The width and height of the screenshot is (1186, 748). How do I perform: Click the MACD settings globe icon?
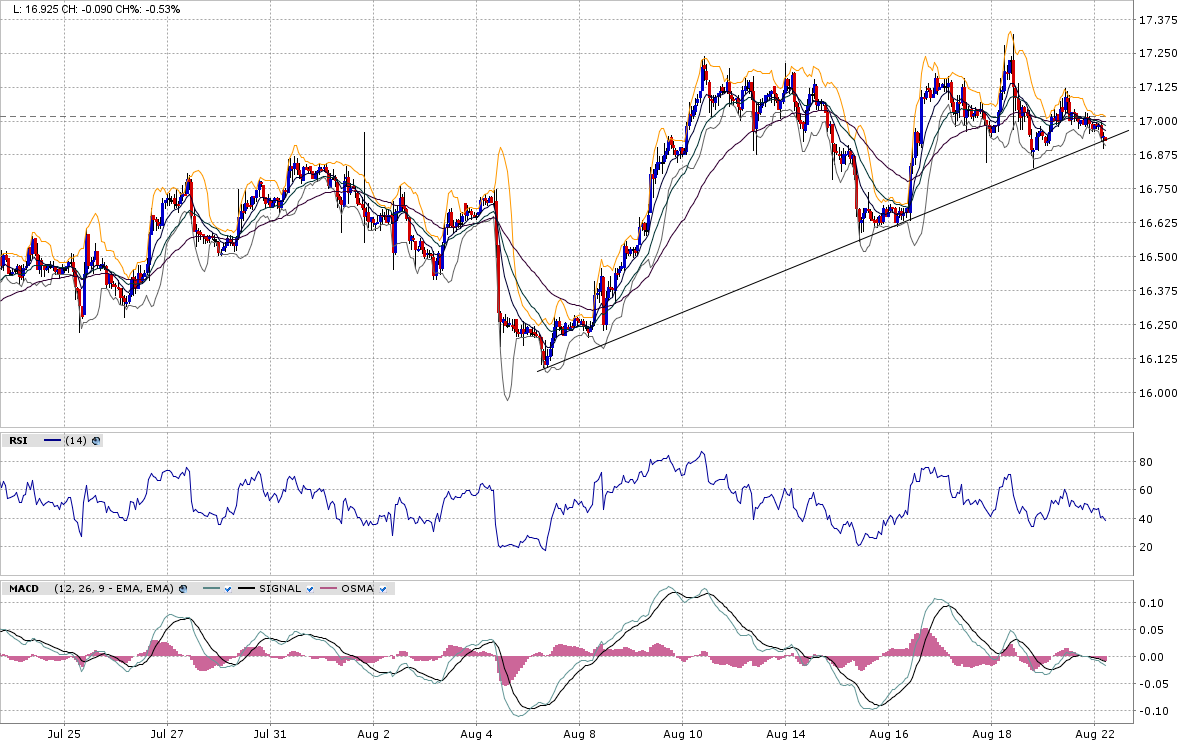(183, 588)
